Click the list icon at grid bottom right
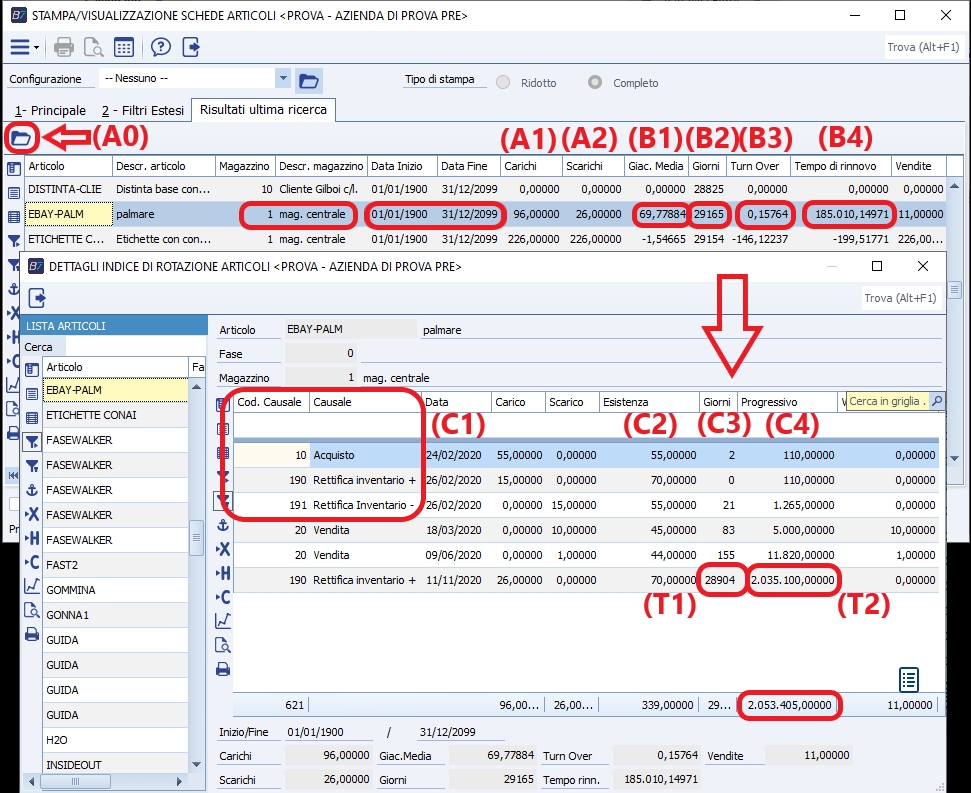Screen dimensions: 971x793 click(908, 679)
